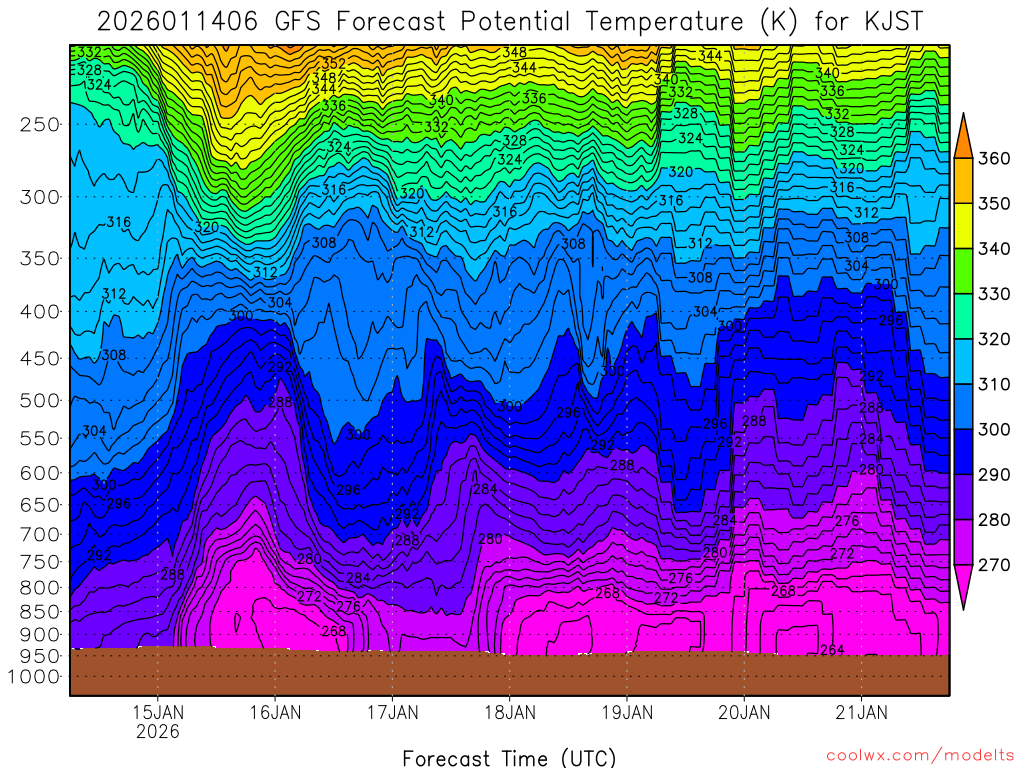Select the 21JAN time axis label

[861, 712]
